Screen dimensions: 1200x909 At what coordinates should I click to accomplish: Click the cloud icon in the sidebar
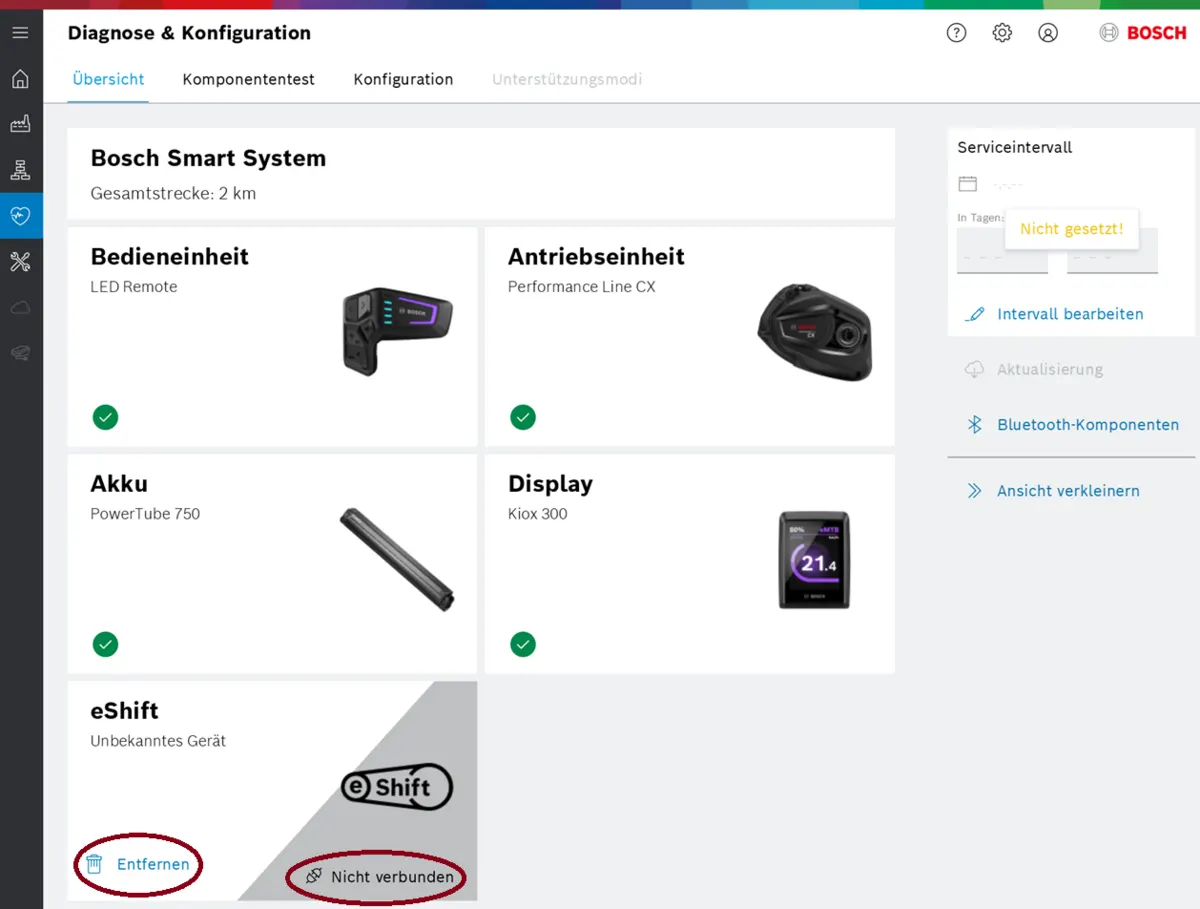pyautogui.click(x=20, y=307)
